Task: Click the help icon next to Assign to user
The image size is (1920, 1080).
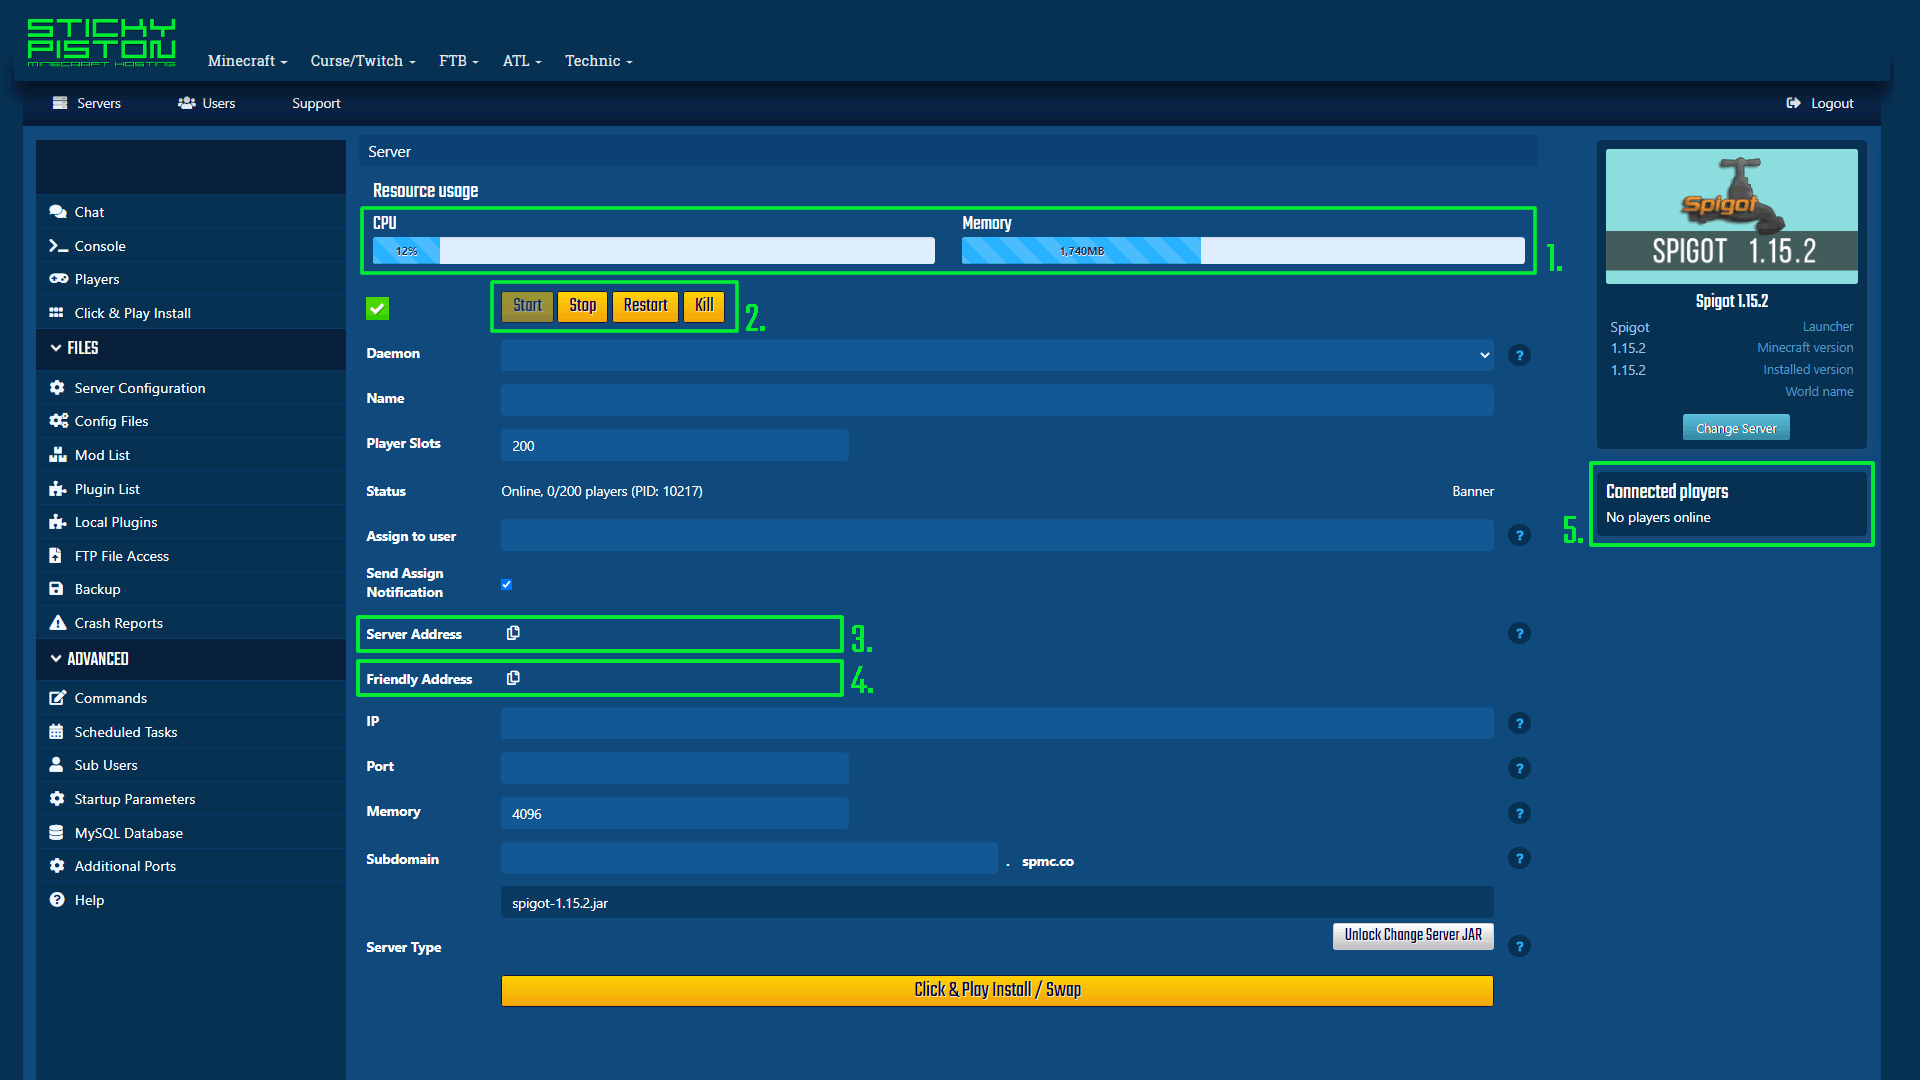Action: (x=1519, y=536)
